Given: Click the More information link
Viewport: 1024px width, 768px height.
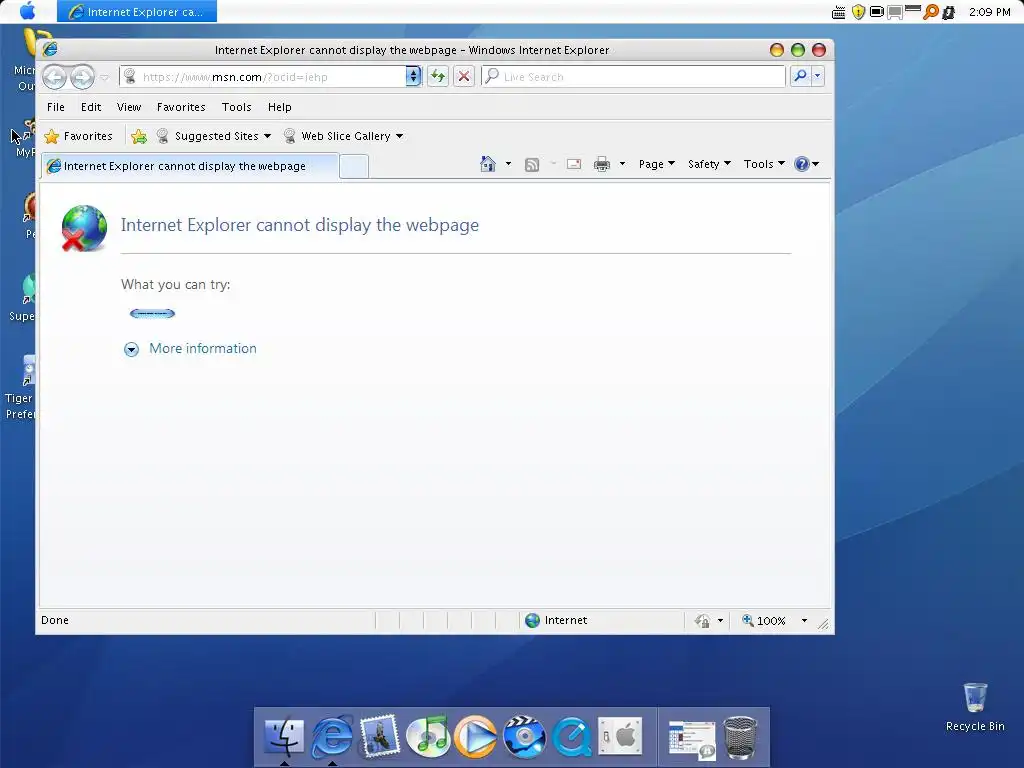Looking at the screenshot, I should (x=202, y=348).
